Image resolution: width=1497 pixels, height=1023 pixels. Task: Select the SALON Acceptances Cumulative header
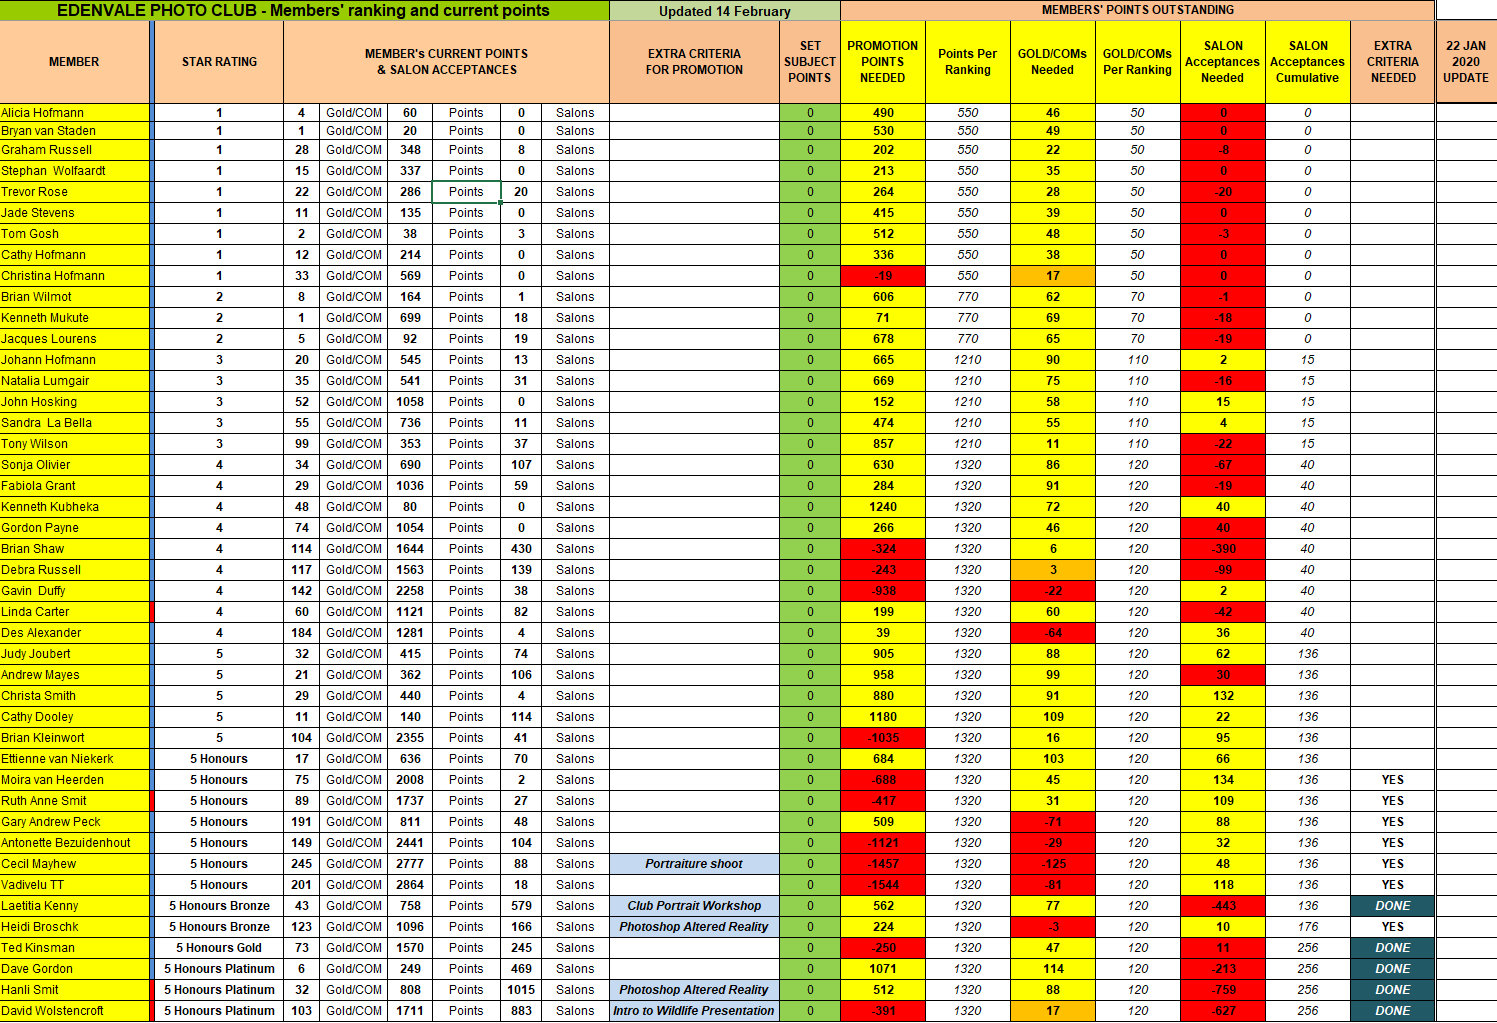[x=1307, y=62]
